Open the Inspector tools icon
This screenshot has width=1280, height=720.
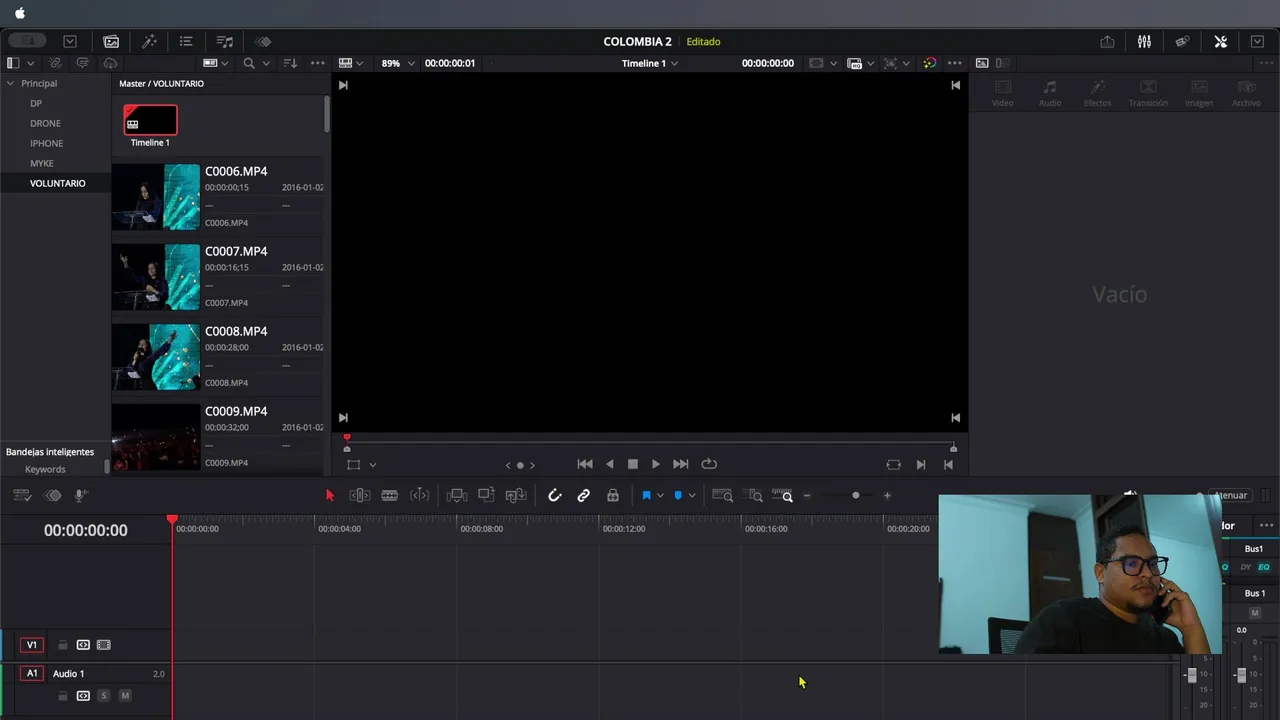[1220, 41]
